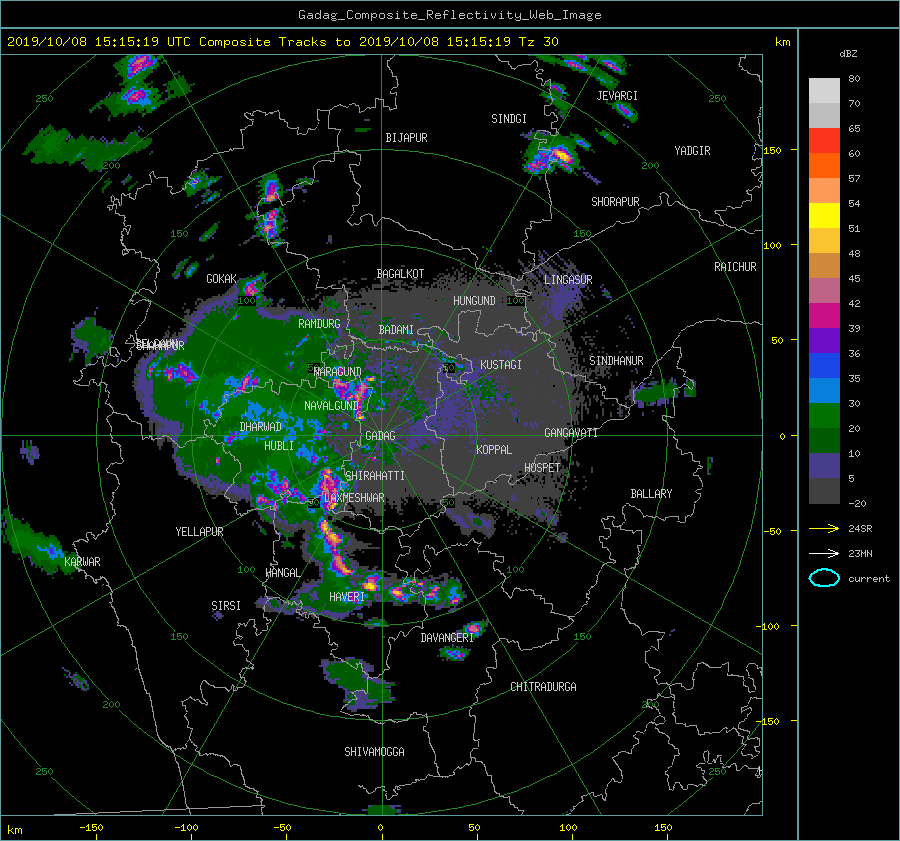Click the KOPPAL city label
Screen dimensions: 900x841
494,450
